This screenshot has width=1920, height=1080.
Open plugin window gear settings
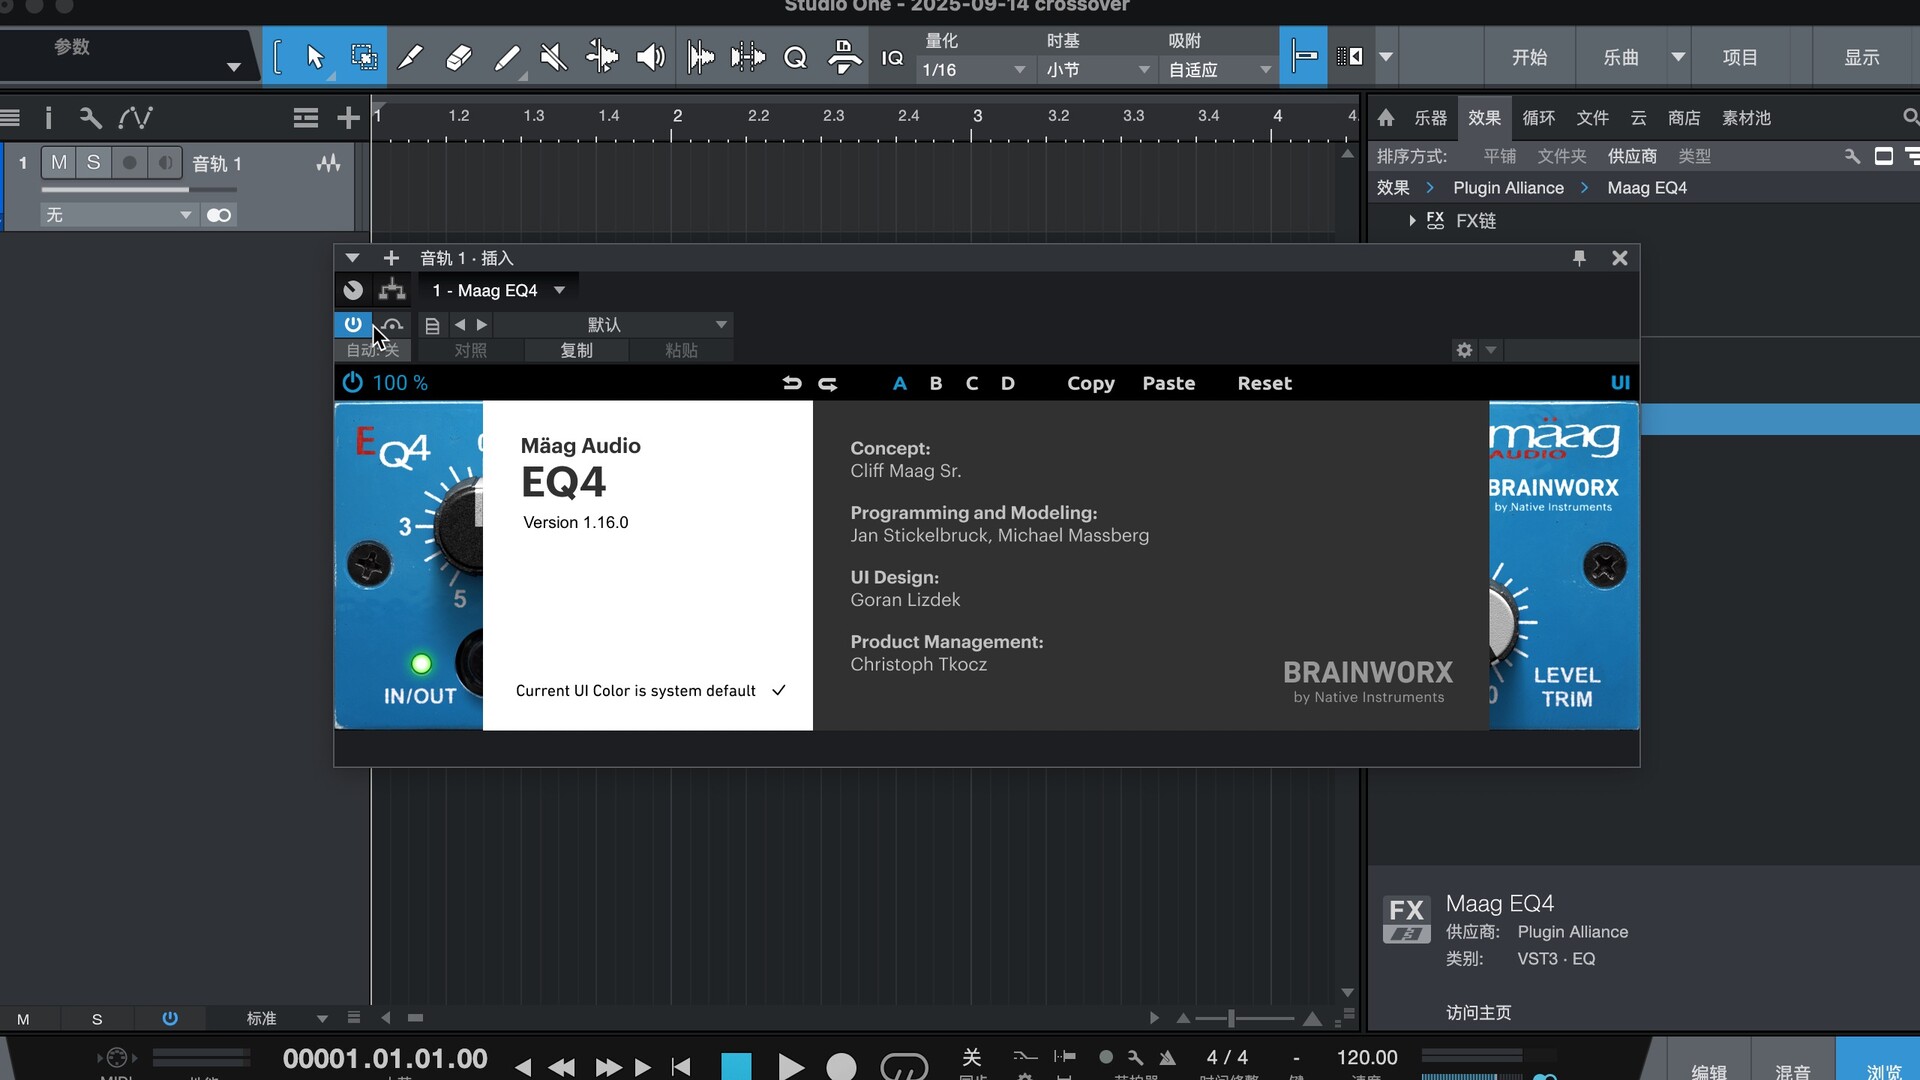click(1464, 350)
